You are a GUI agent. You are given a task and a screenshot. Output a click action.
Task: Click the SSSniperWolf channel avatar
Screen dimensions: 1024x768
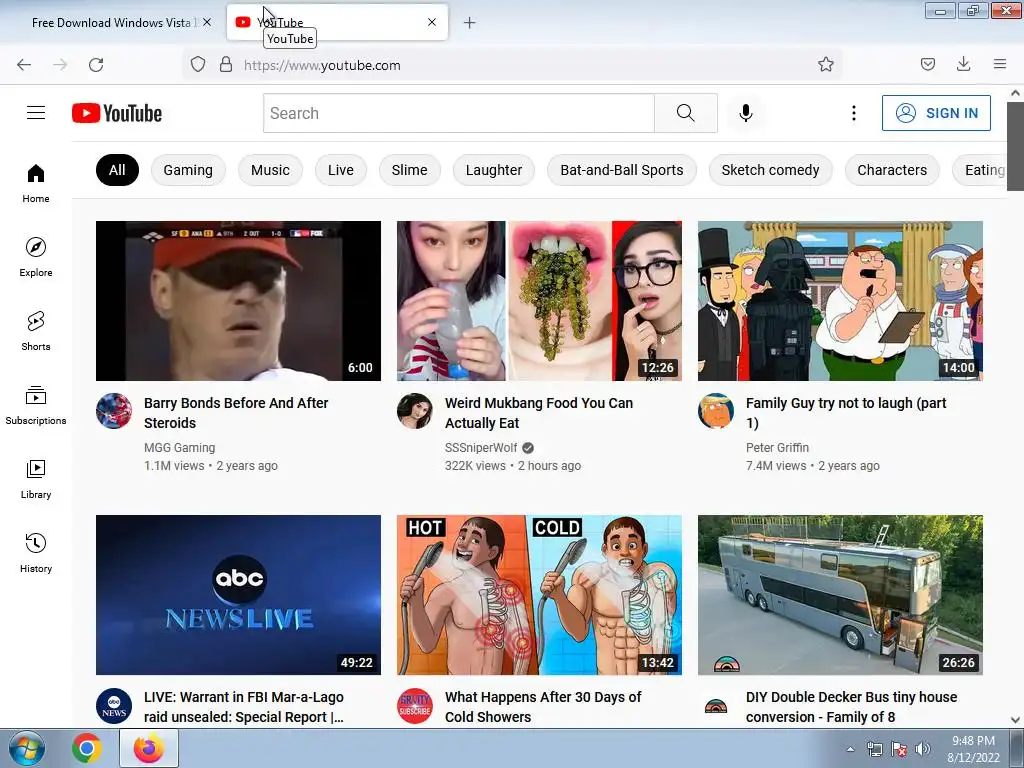pos(415,411)
